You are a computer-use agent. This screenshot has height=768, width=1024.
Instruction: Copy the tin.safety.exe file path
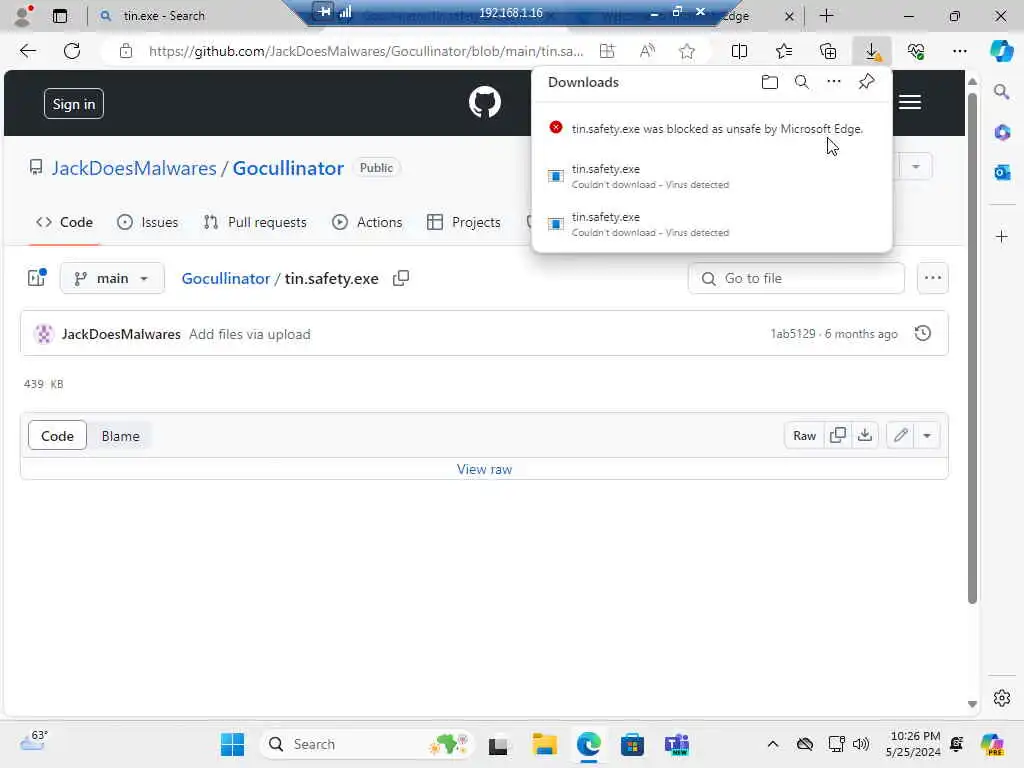tap(401, 278)
